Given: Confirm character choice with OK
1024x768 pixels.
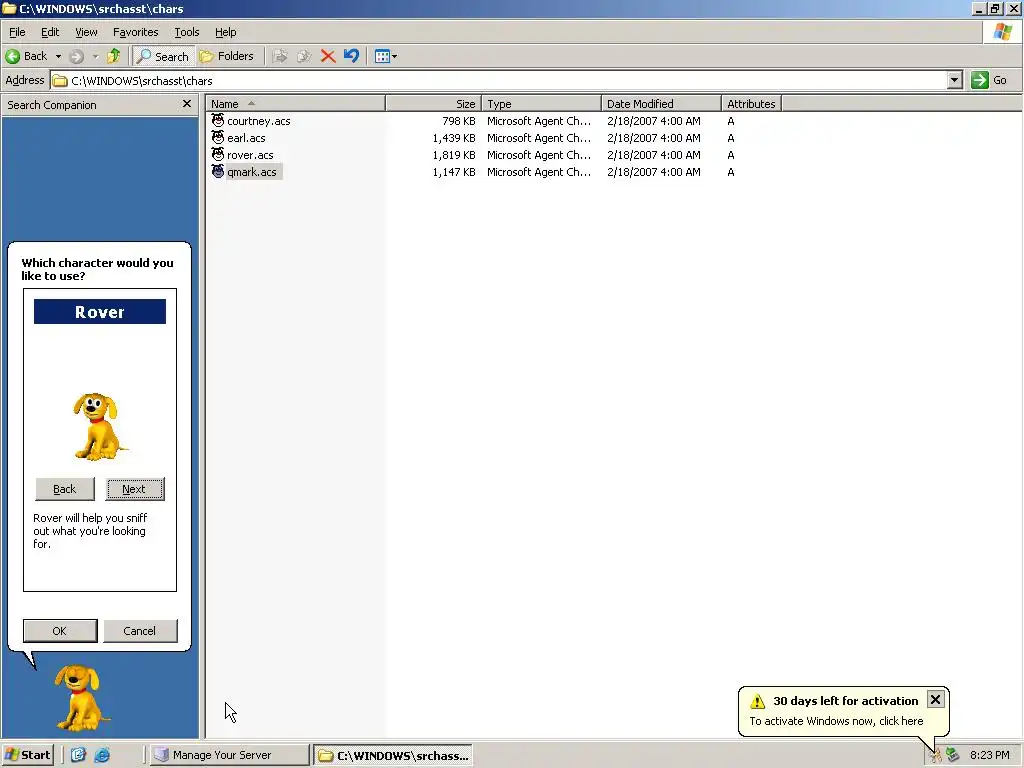Looking at the screenshot, I should pos(60,631).
